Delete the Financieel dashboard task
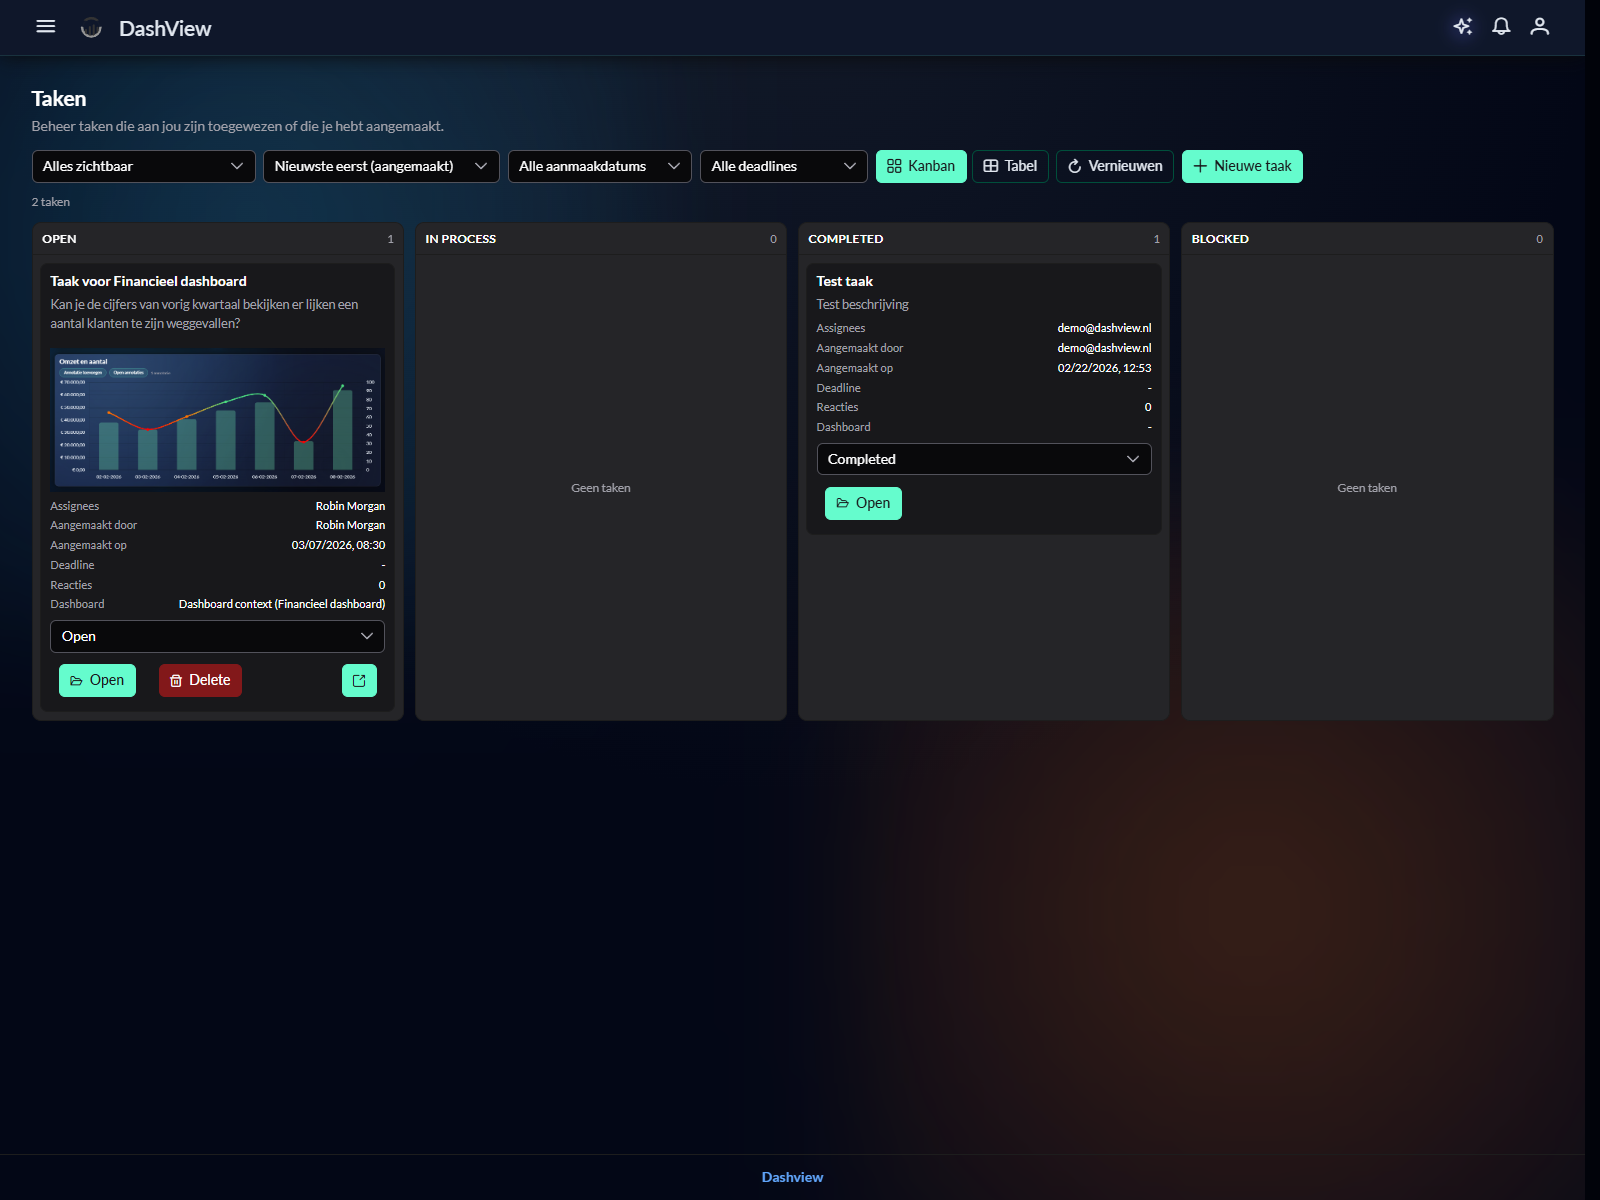The image size is (1600, 1200). (x=200, y=681)
